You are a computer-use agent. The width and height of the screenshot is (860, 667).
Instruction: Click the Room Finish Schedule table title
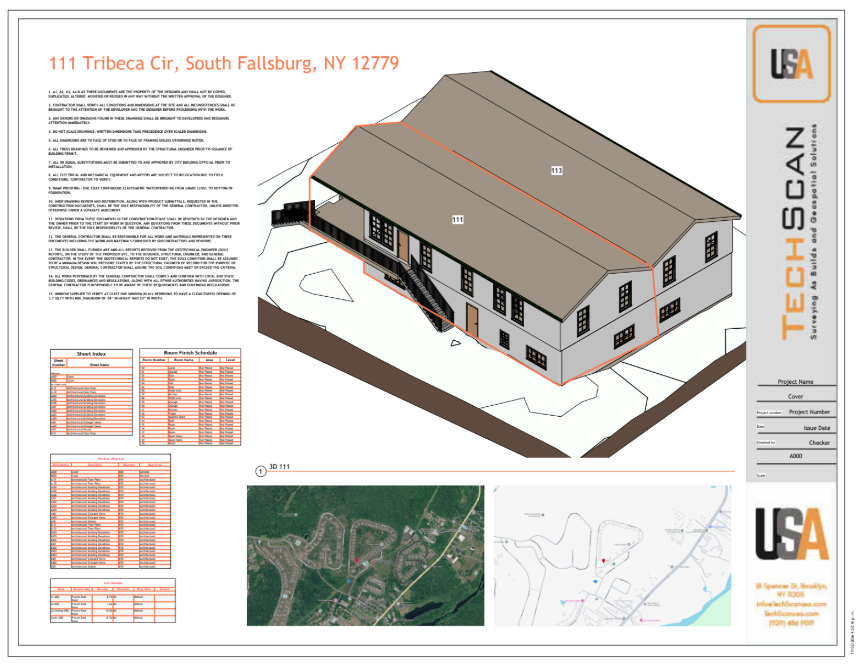(191, 354)
